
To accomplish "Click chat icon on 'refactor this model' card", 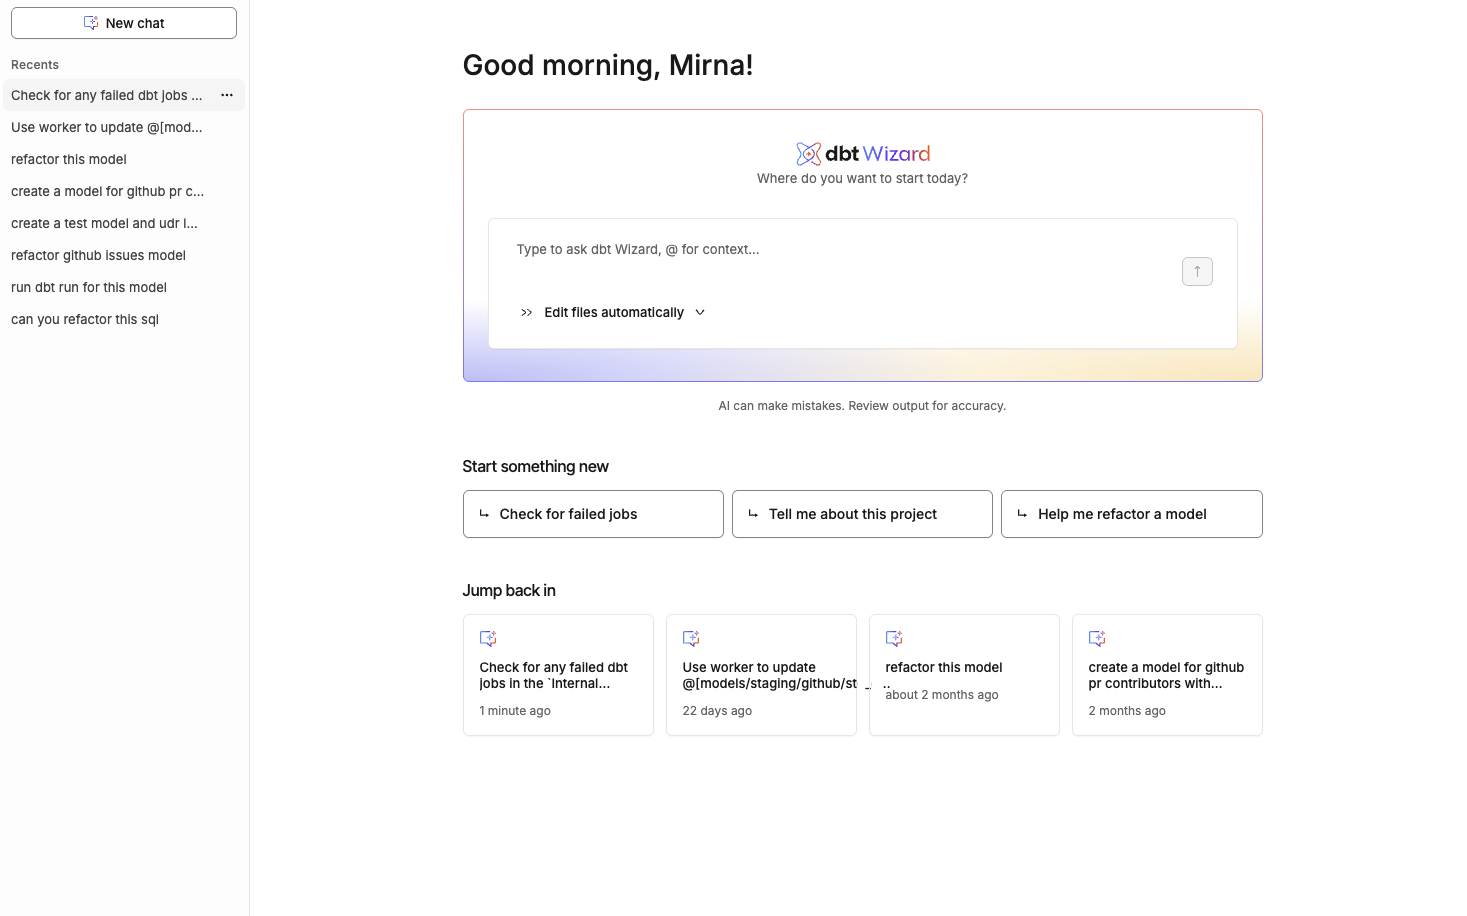I will click(894, 638).
